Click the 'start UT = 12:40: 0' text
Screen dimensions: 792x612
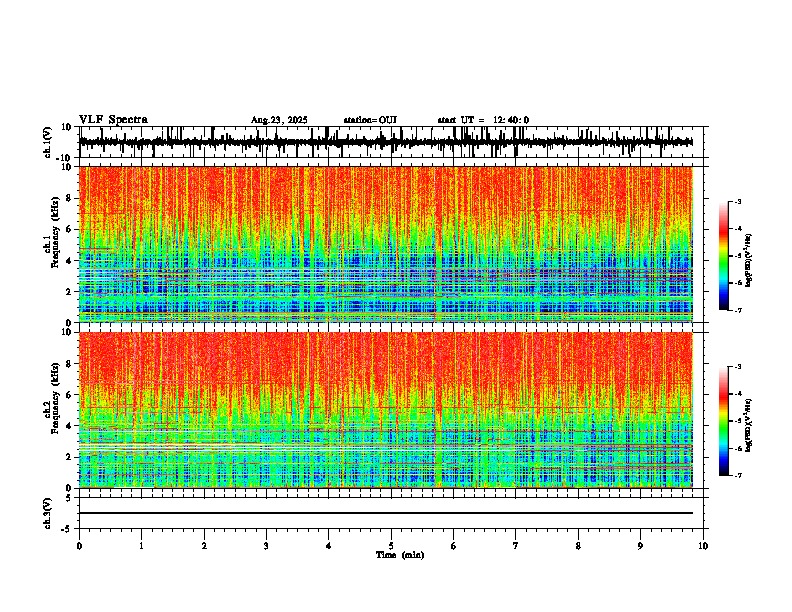coord(483,120)
